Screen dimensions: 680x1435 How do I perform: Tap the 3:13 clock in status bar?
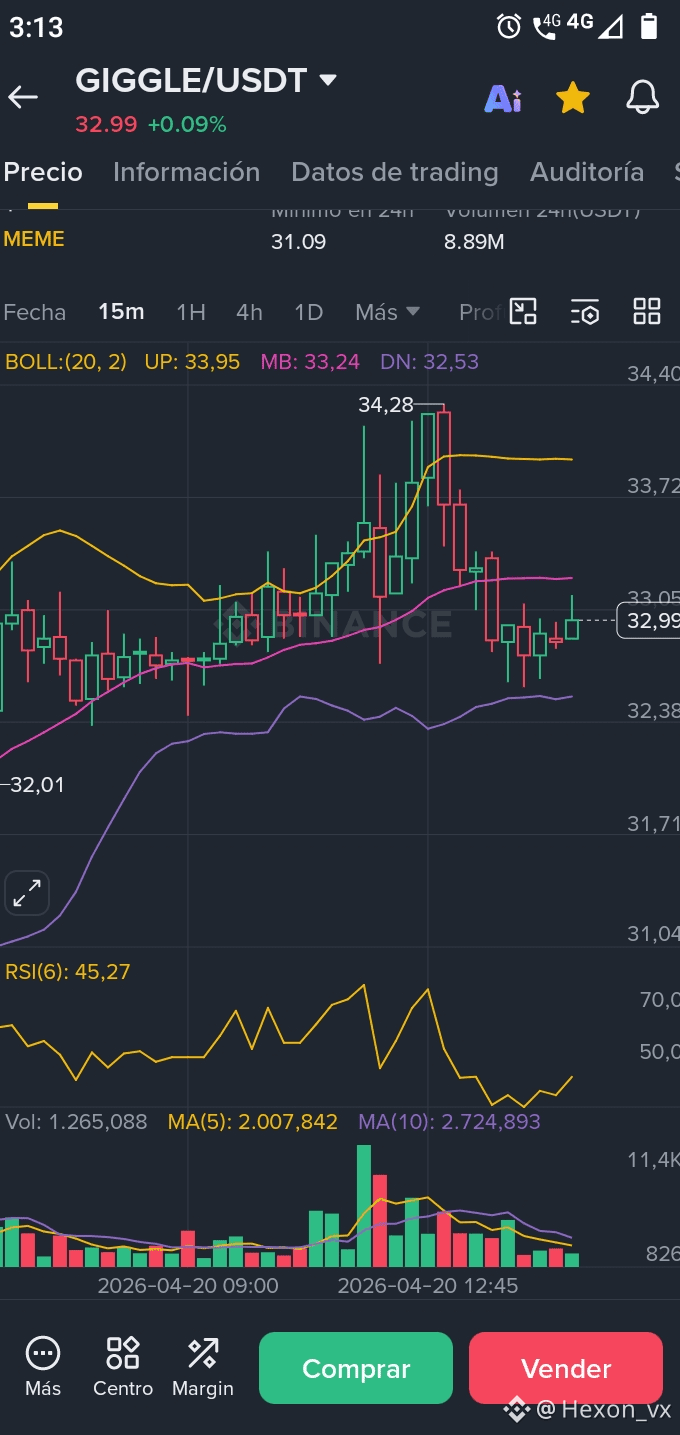click(x=36, y=28)
